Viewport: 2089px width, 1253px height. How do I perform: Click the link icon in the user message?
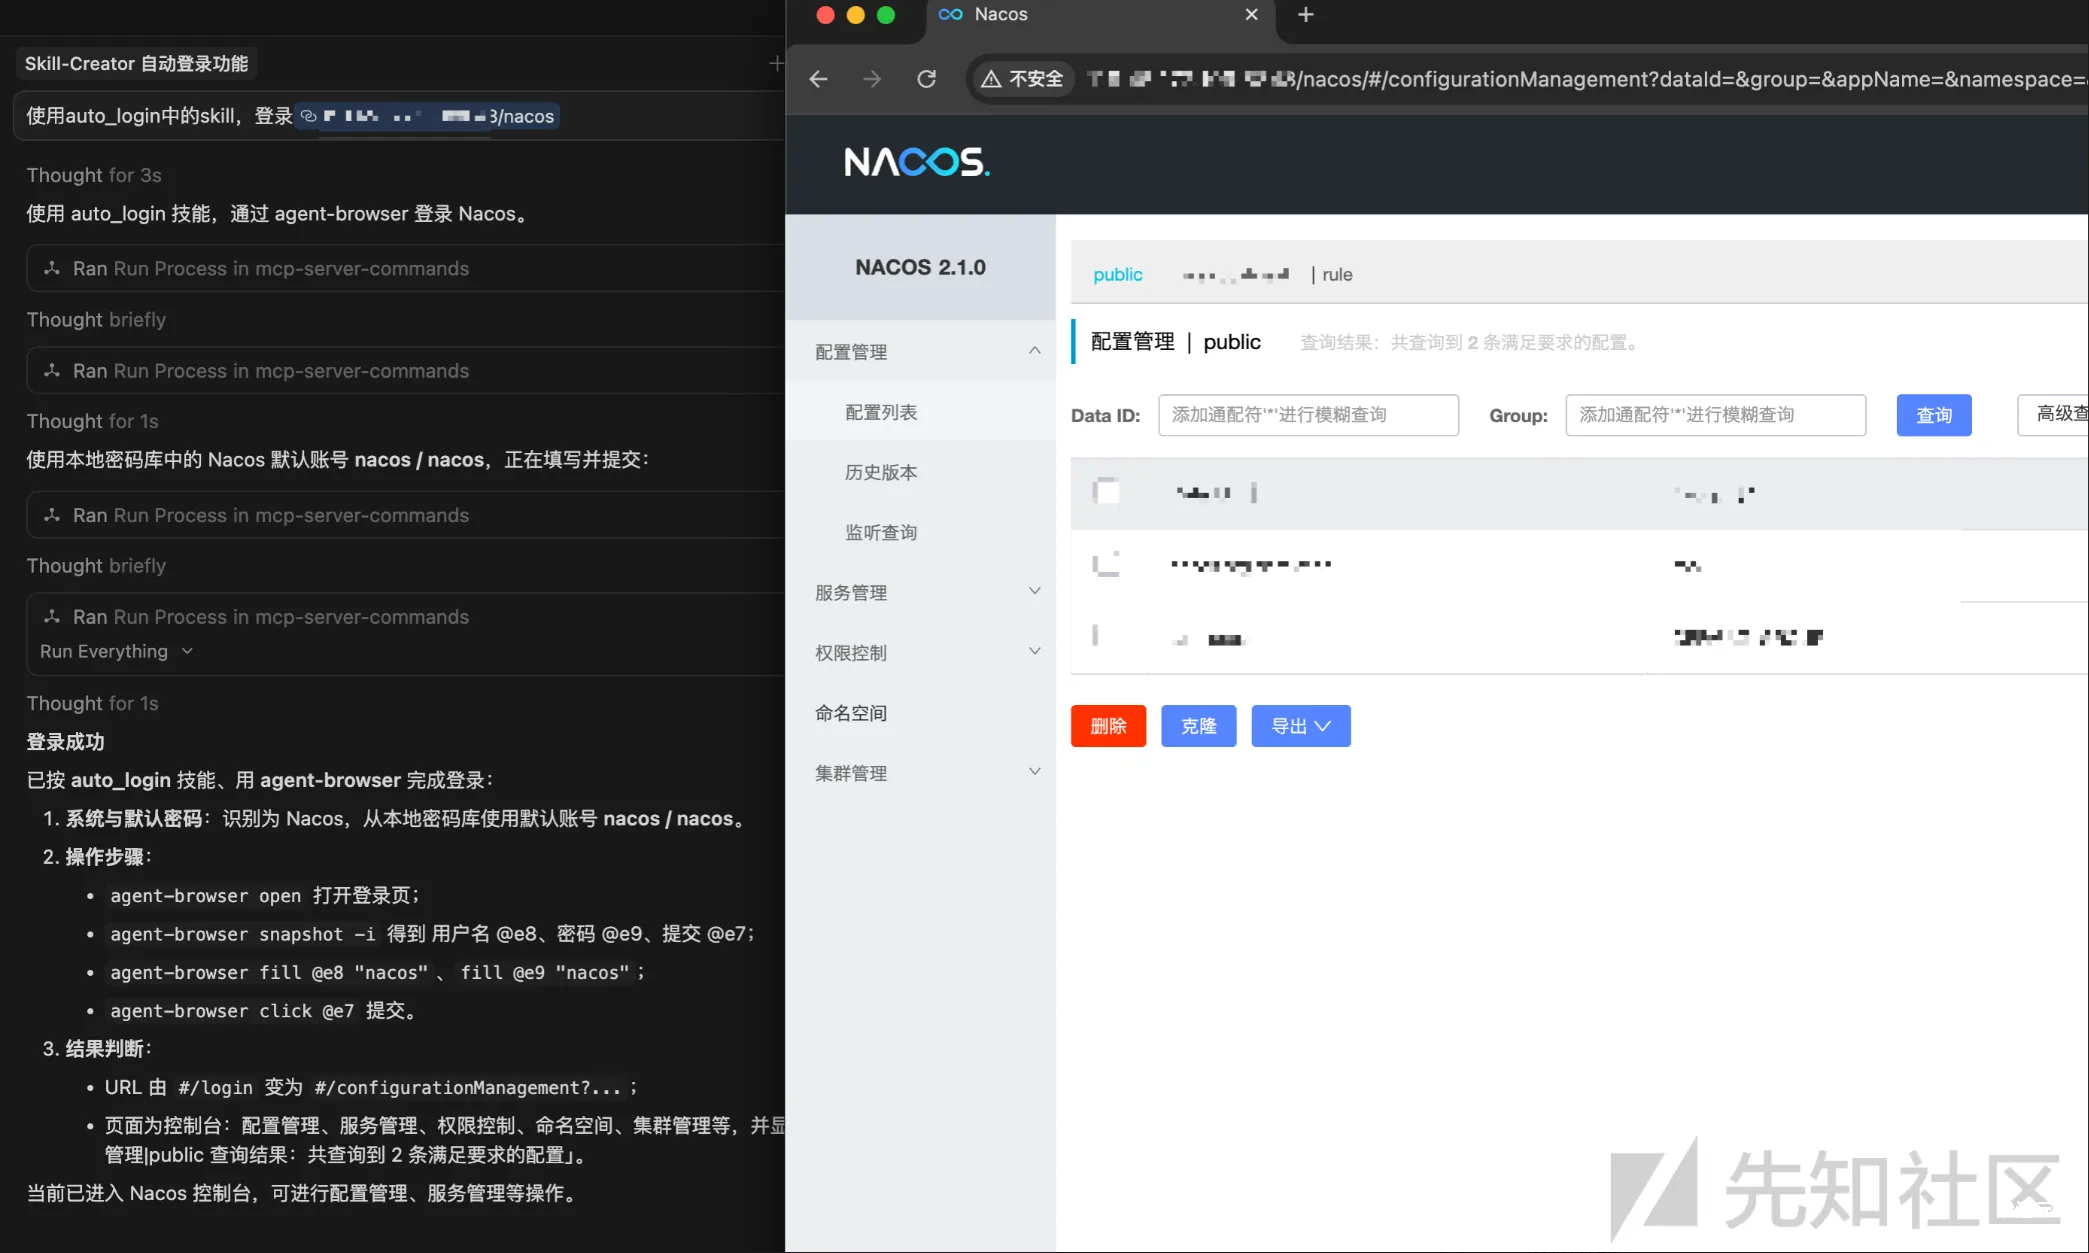coord(308,116)
